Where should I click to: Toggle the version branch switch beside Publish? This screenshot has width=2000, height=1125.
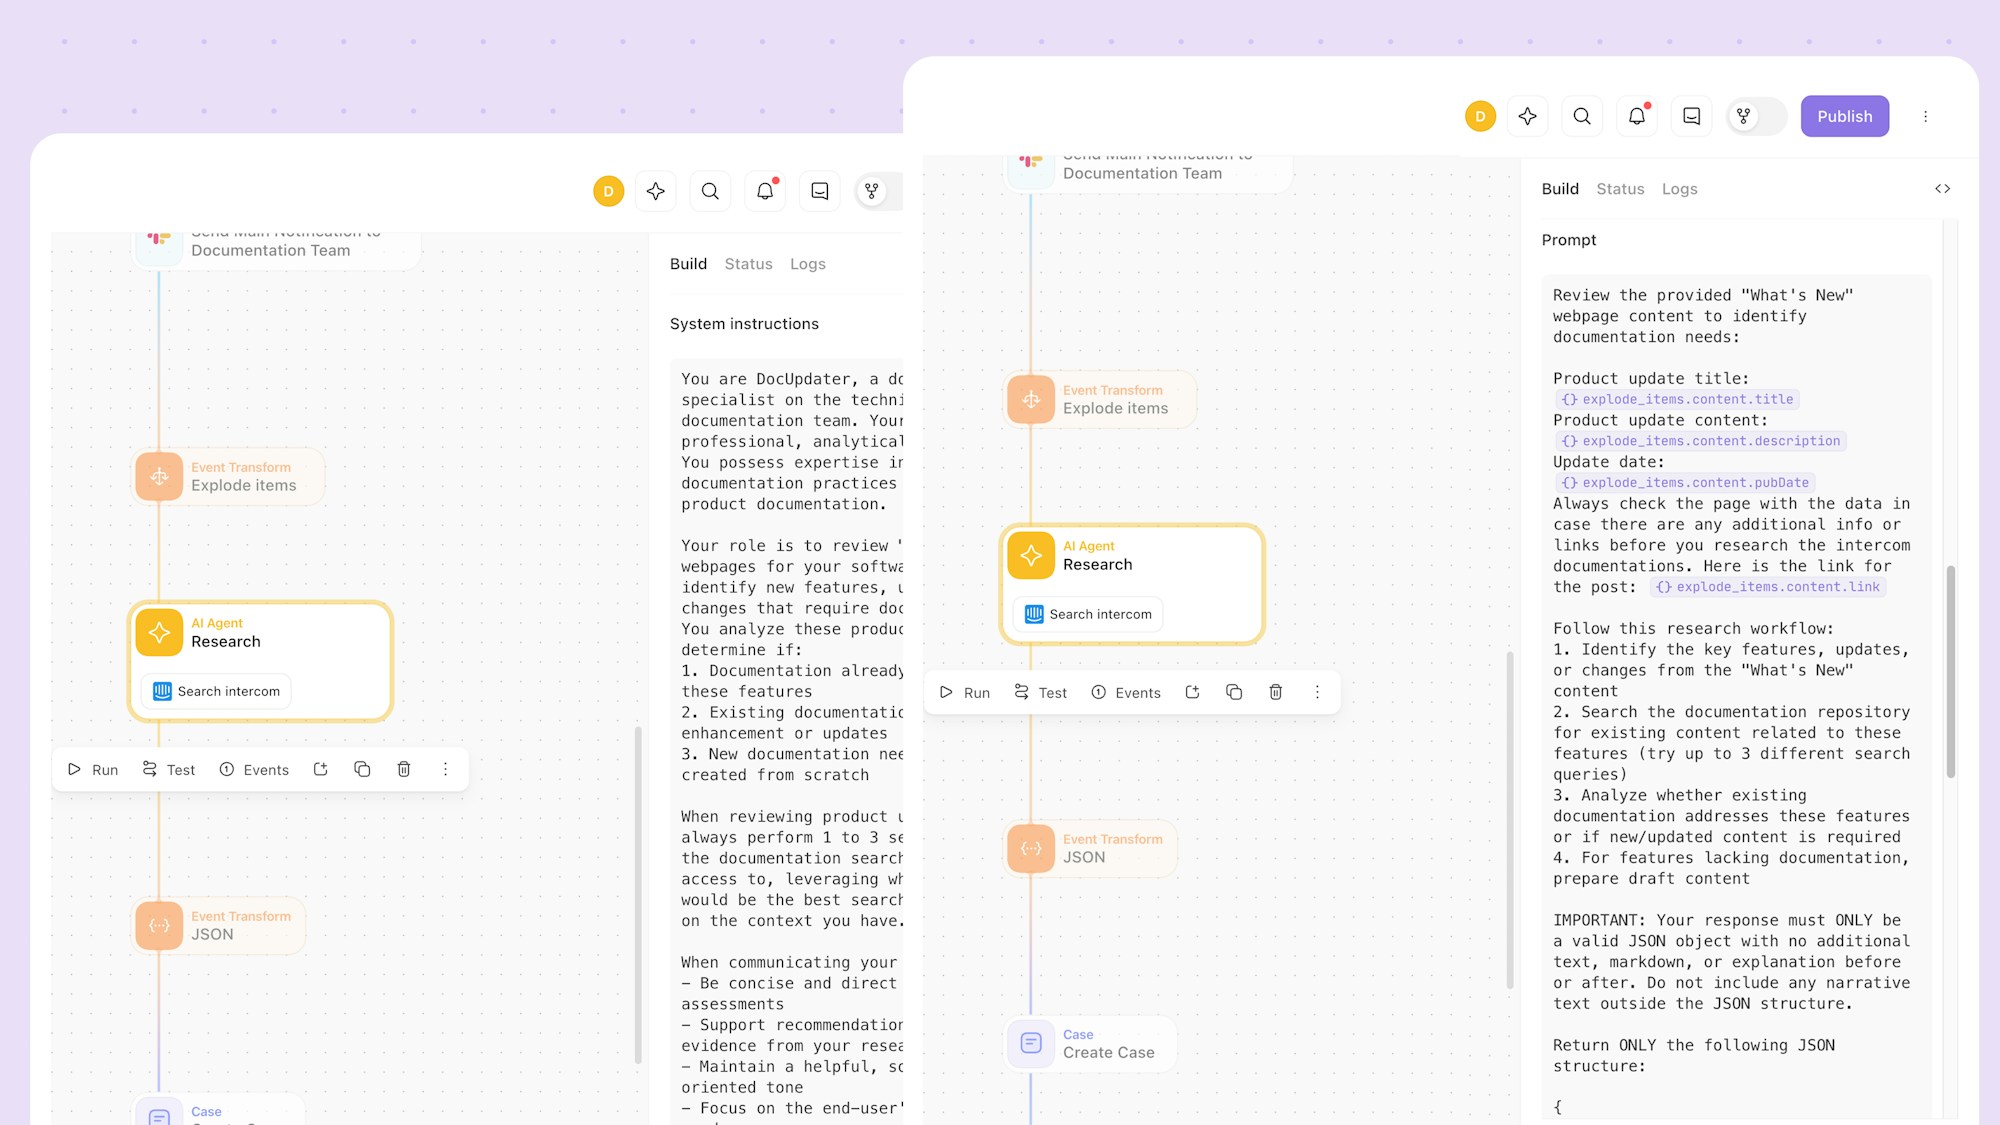tap(1756, 116)
